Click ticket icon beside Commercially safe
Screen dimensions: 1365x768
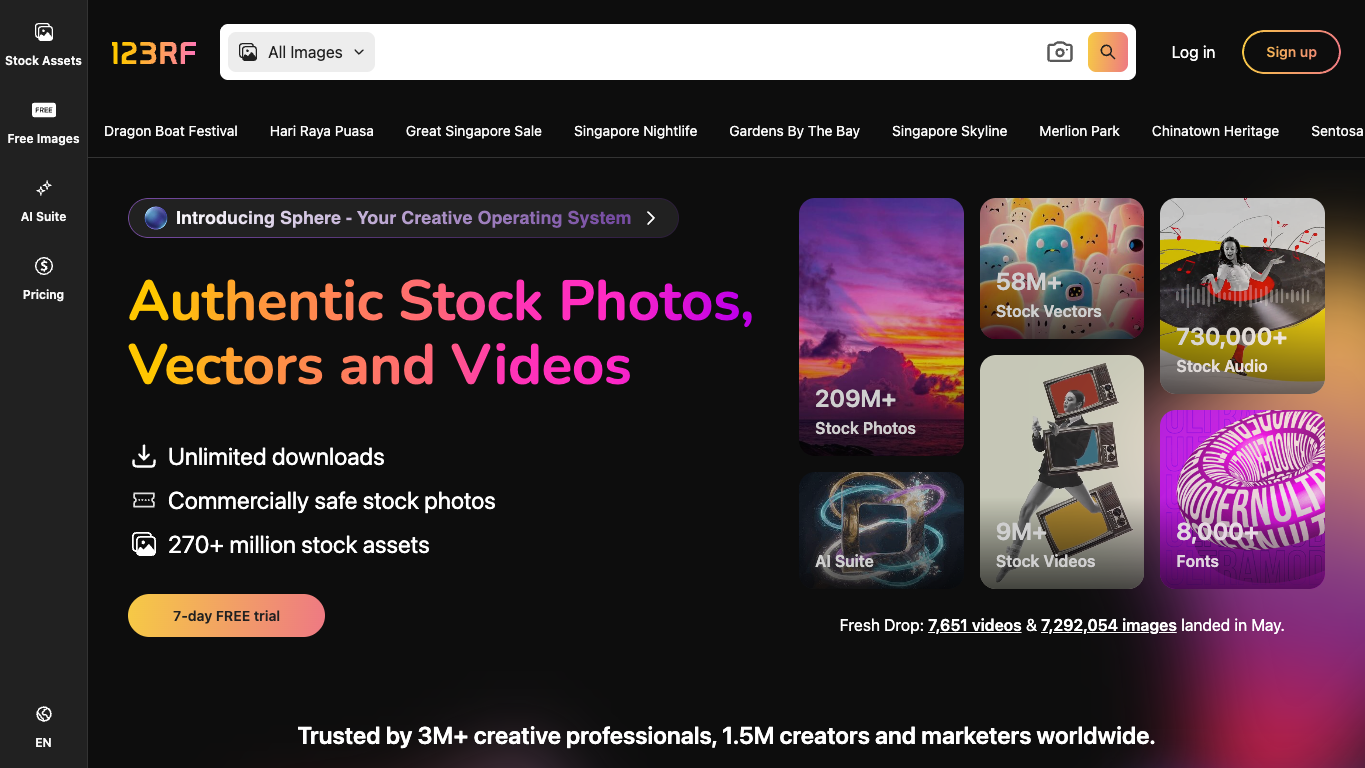click(144, 500)
